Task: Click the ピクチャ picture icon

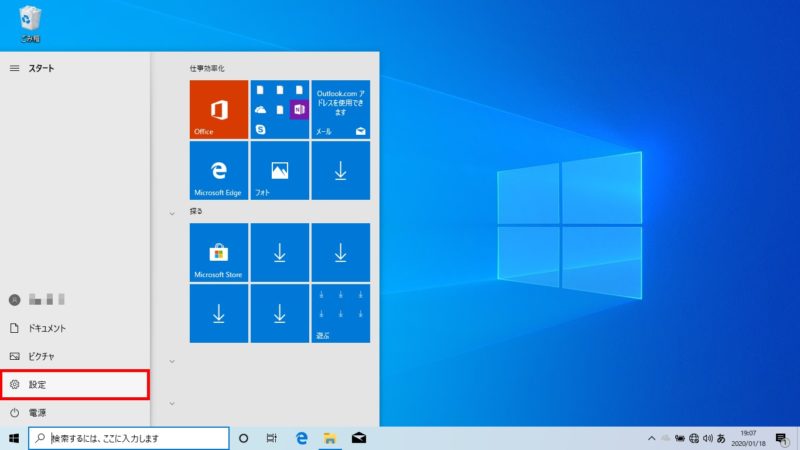Action: tap(15, 356)
